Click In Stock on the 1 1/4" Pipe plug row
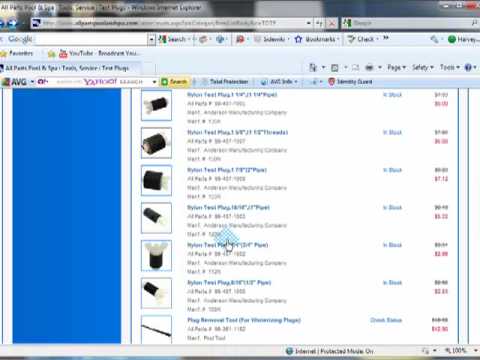Image resolution: width=480 pixels, height=360 pixels. click(392, 95)
